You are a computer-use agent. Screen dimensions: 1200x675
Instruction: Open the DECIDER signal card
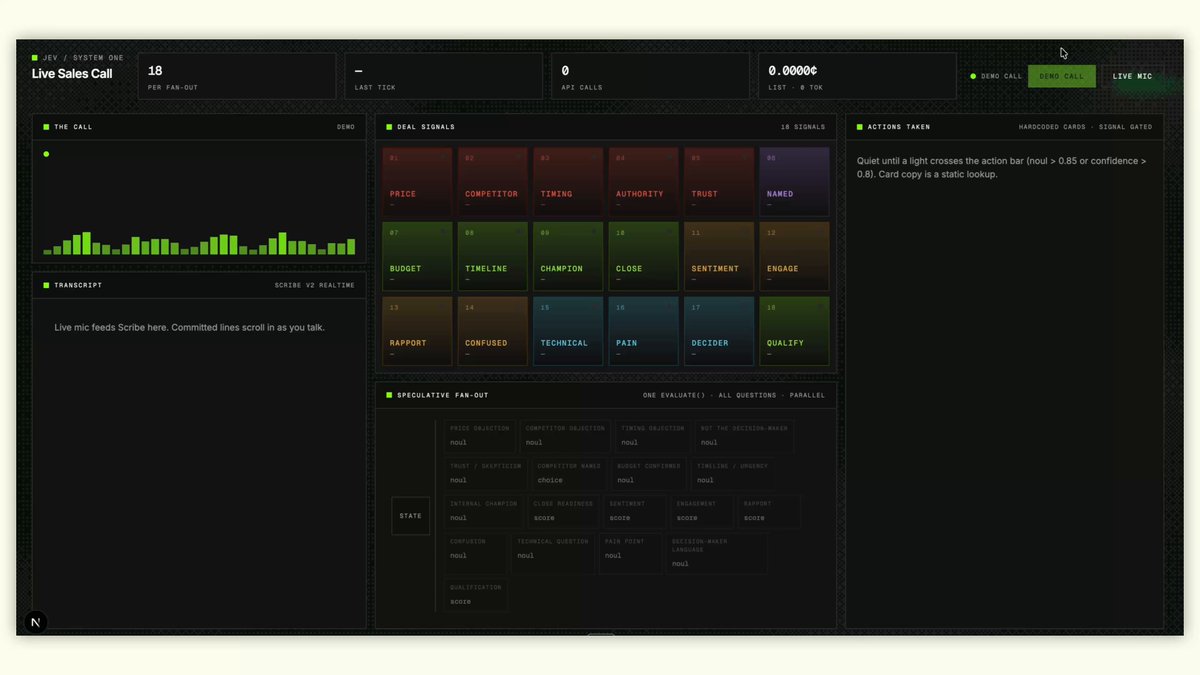point(719,331)
